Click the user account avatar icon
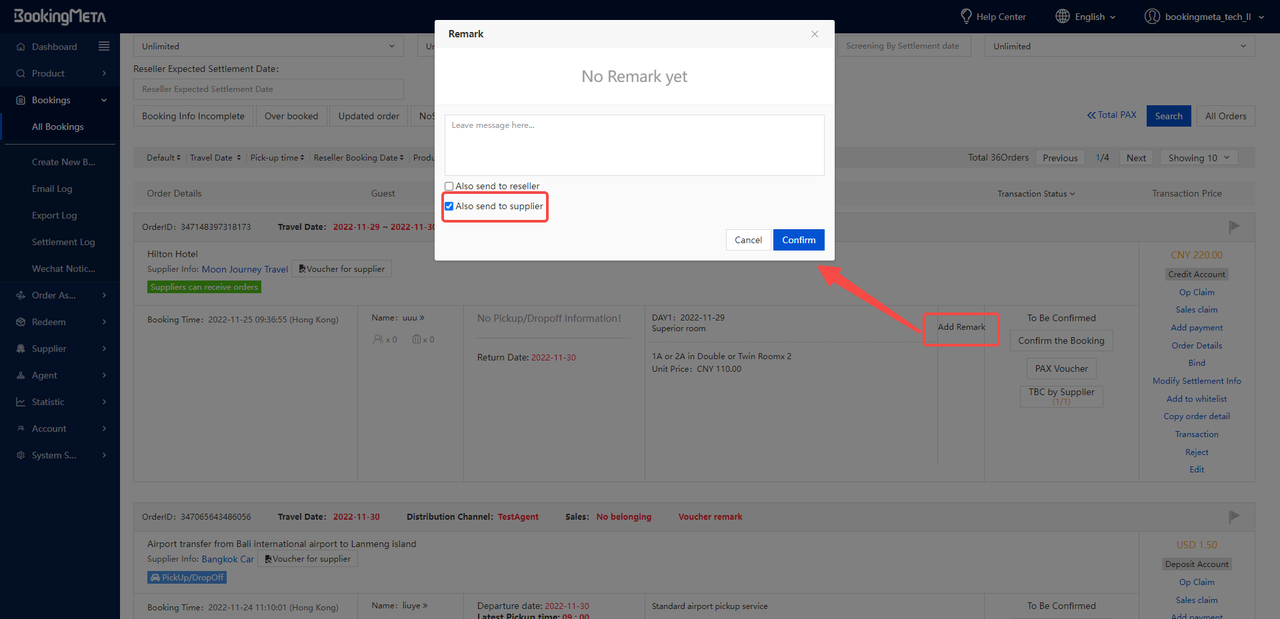The width and height of the screenshot is (1280, 619). pos(1152,16)
